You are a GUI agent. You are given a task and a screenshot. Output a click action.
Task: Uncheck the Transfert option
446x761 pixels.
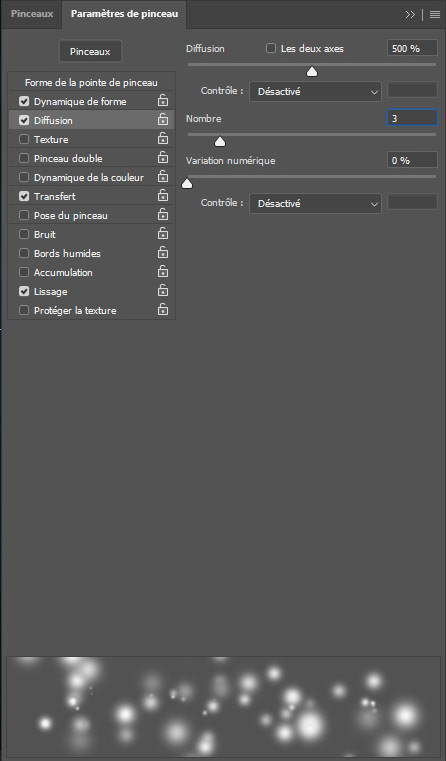24,196
